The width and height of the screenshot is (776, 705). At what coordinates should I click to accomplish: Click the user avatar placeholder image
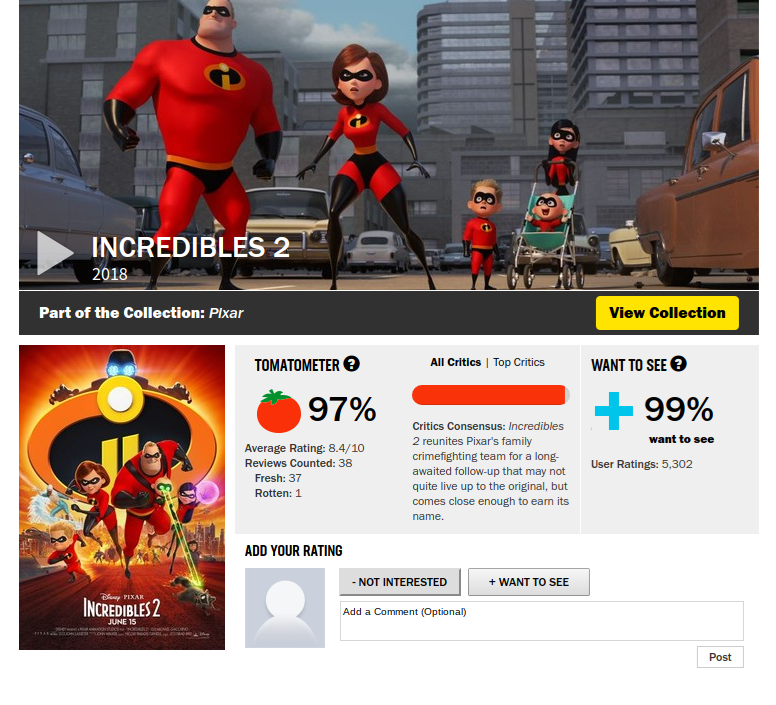click(285, 608)
